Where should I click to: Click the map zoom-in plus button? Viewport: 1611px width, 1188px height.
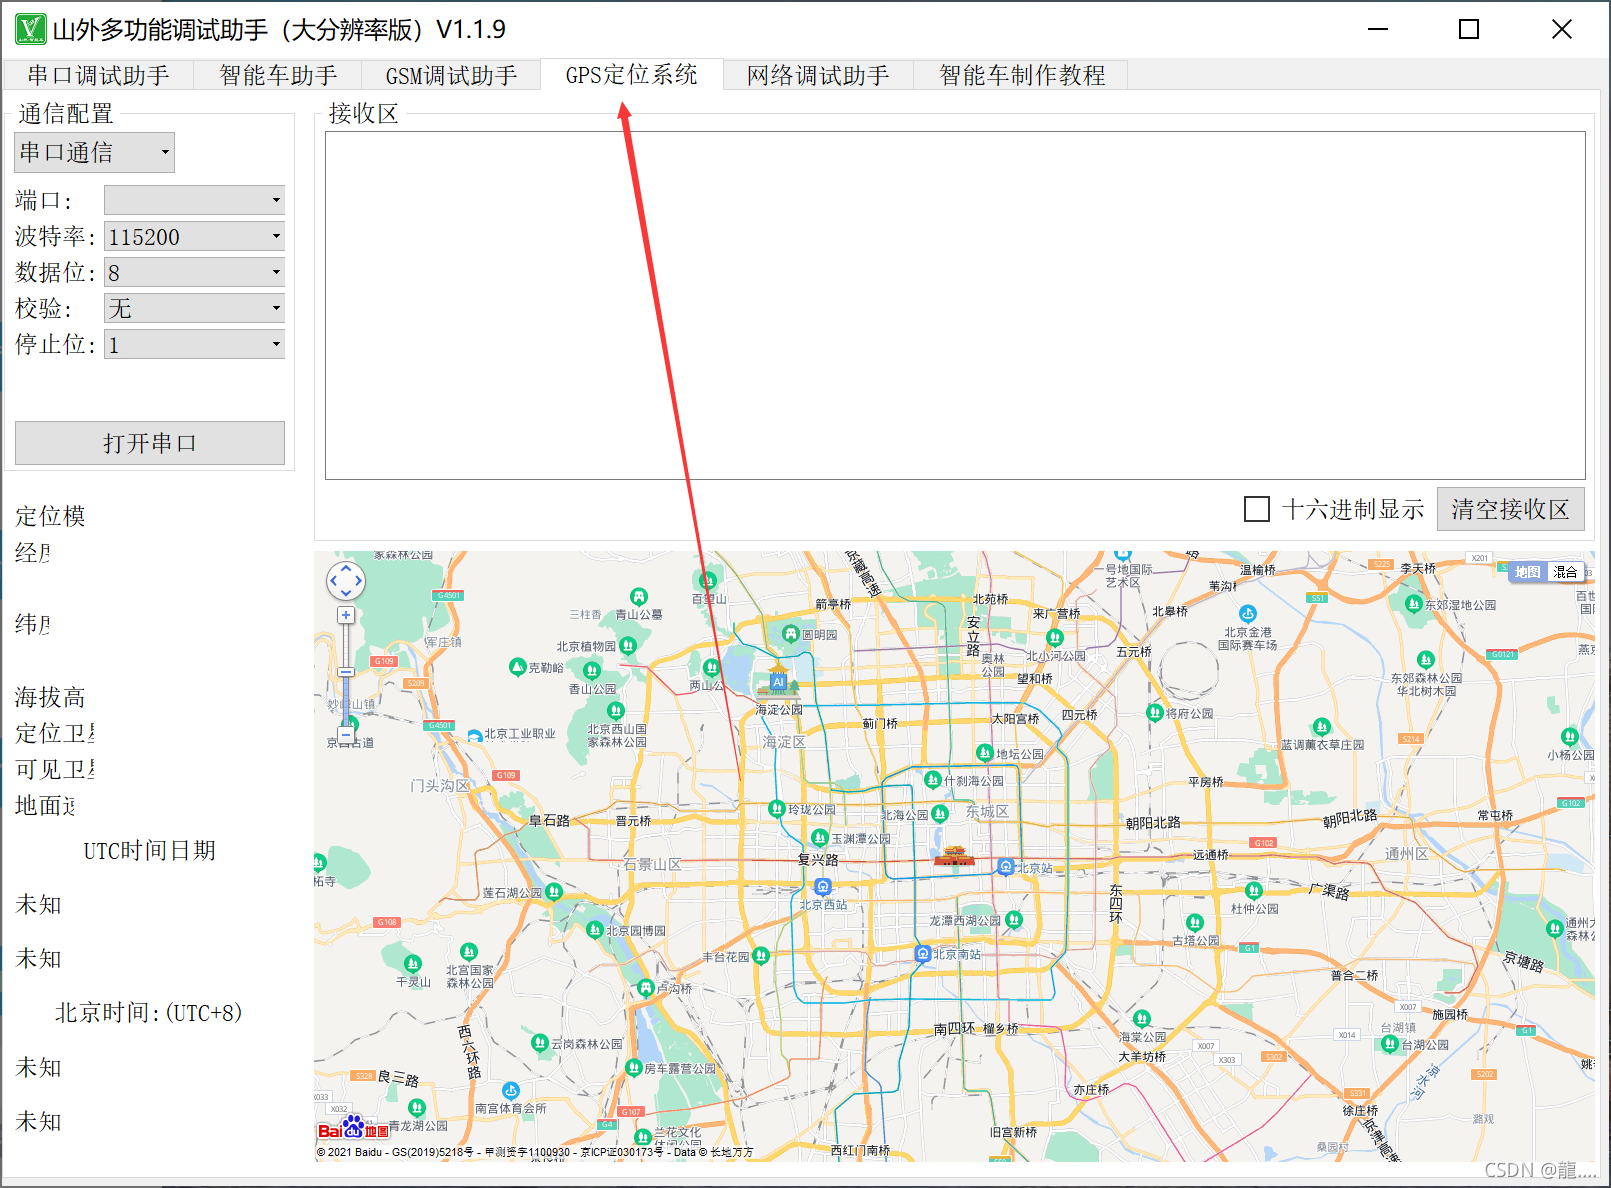[x=346, y=615]
